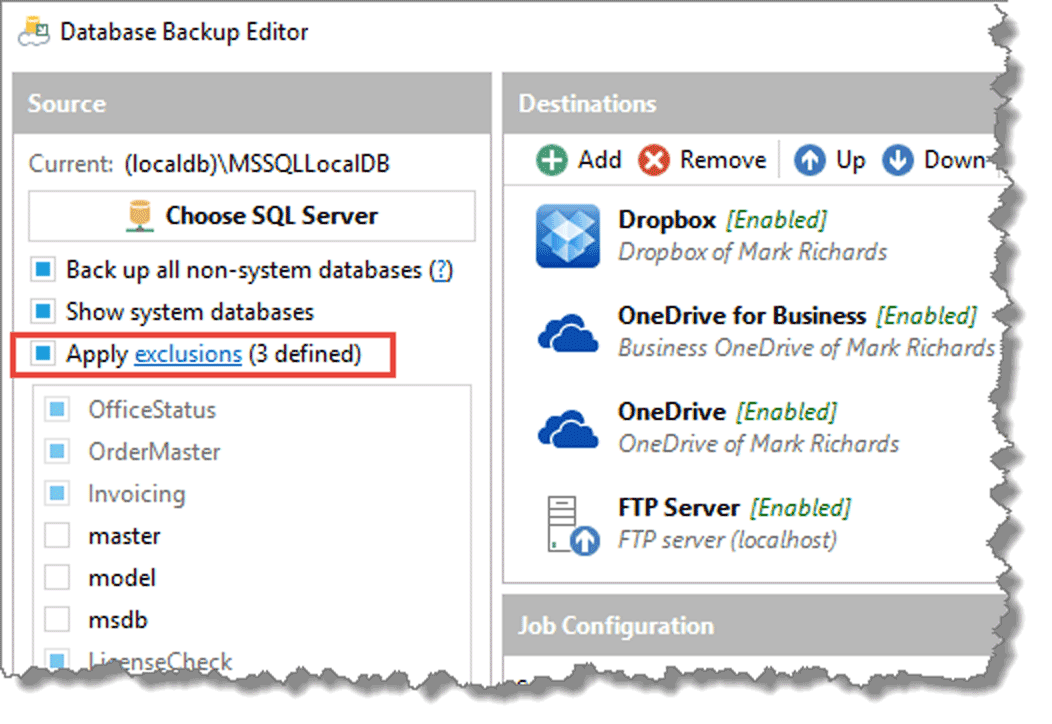Image resolution: width=1052 pixels, height=724 pixels.
Task: Move destination up with Up arrow icon
Action: tap(810, 161)
